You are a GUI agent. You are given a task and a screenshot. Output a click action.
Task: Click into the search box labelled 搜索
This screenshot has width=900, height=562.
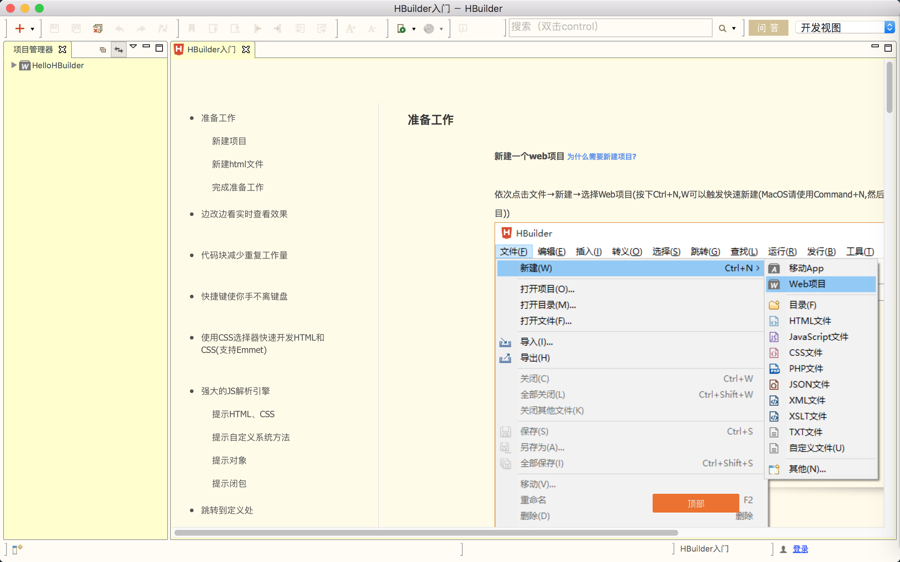[x=610, y=28]
